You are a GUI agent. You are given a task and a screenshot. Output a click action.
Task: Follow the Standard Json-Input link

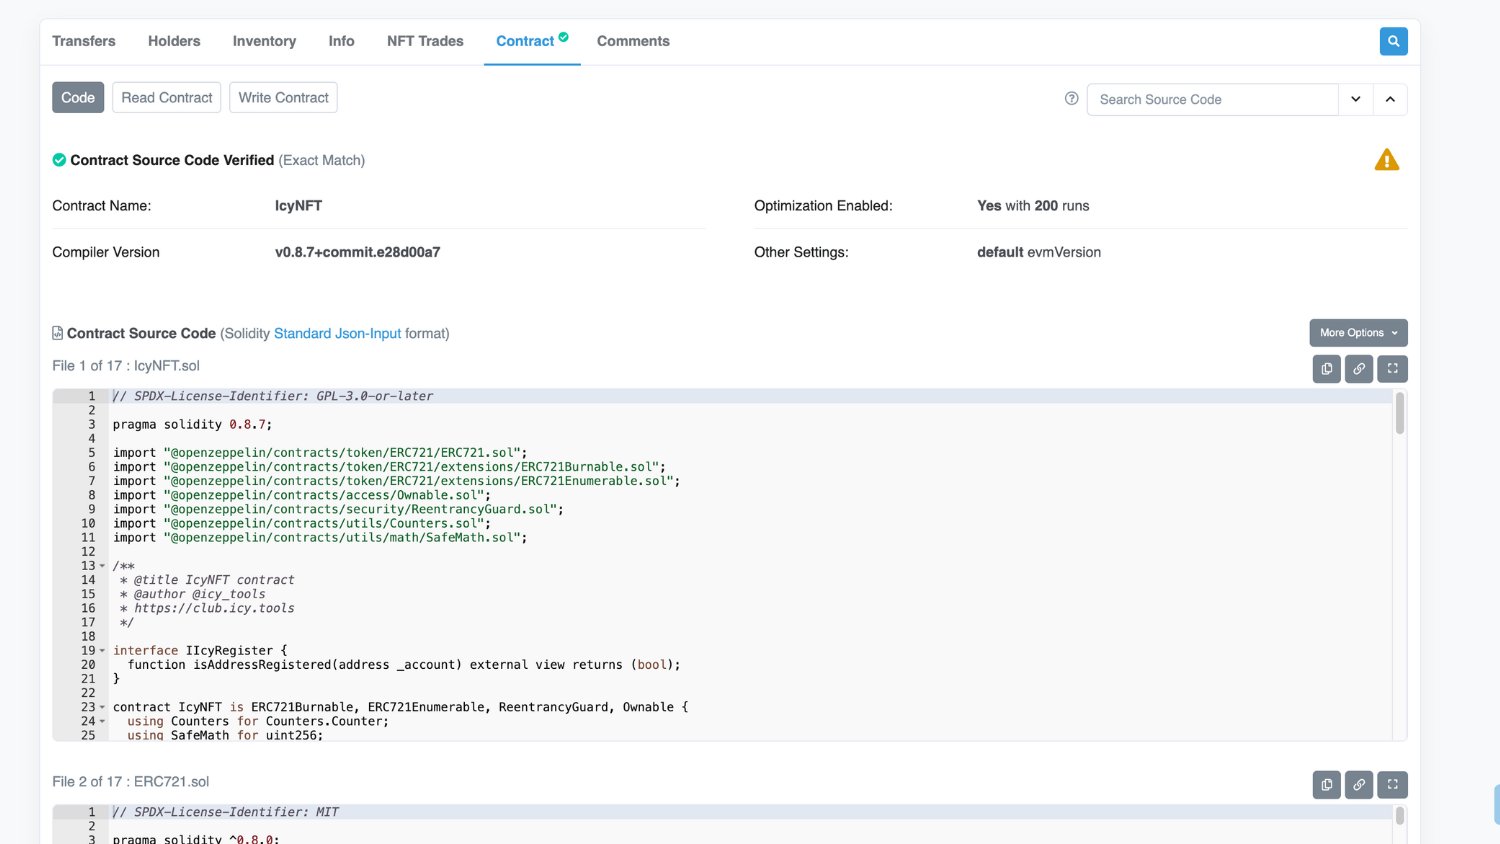tap(337, 333)
